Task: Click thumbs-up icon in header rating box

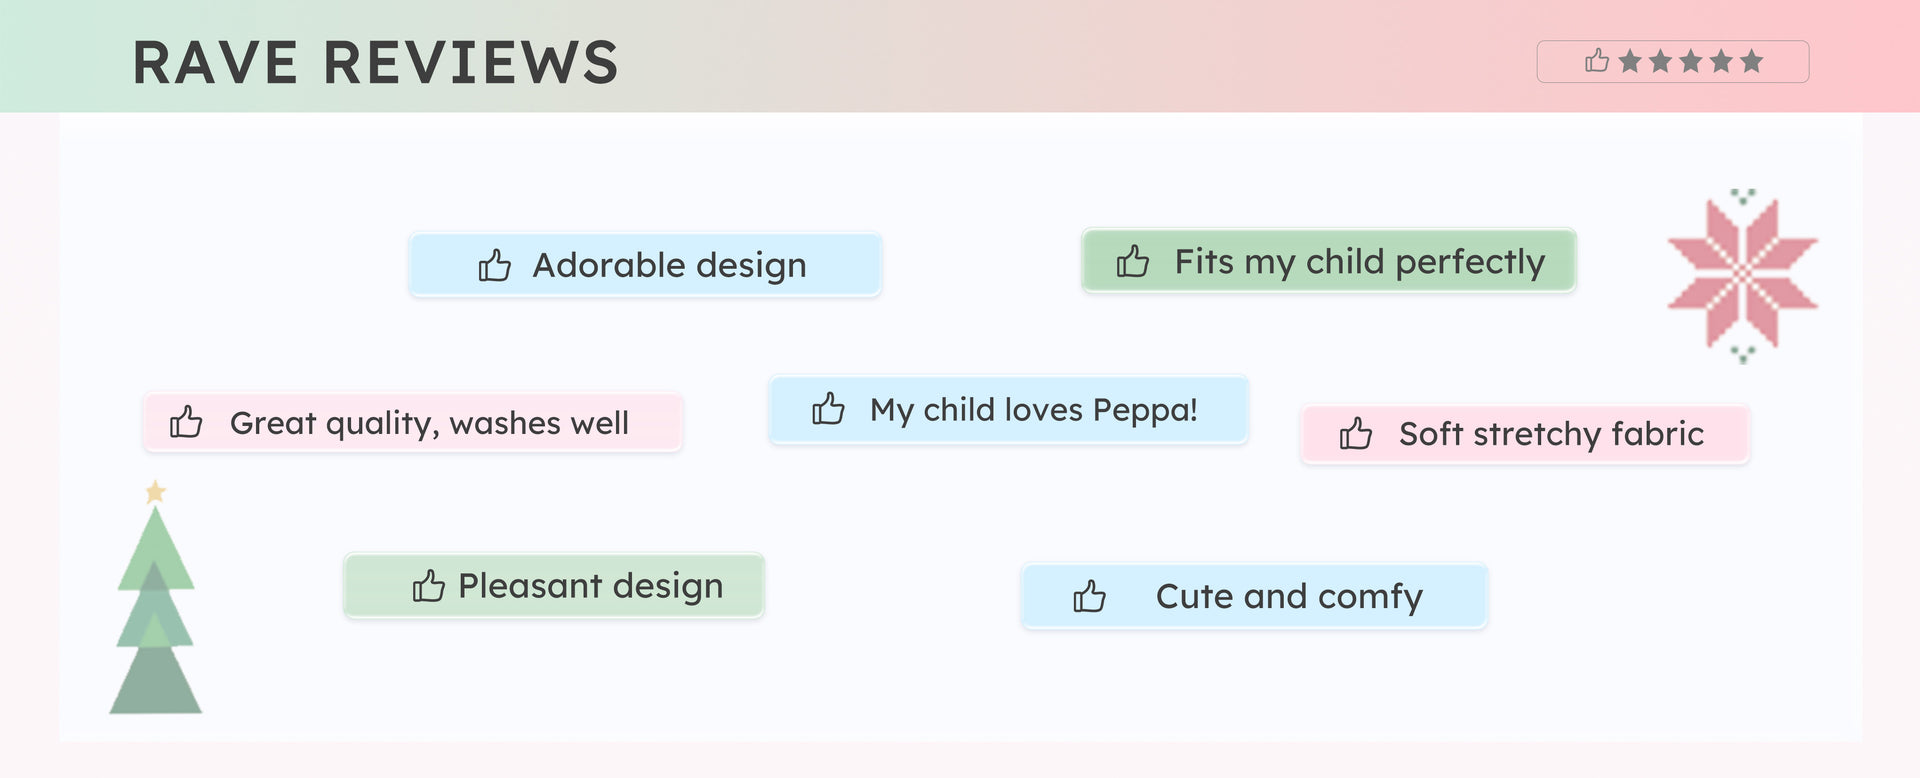Action: [x=1597, y=61]
